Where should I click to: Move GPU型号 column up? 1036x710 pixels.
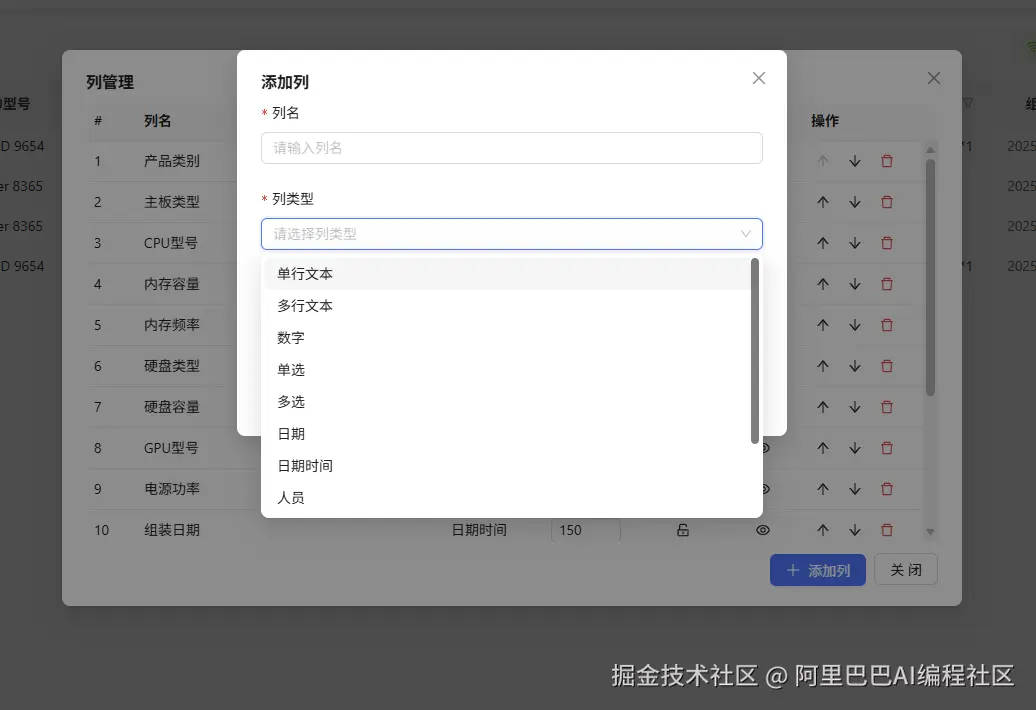pos(823,448)
